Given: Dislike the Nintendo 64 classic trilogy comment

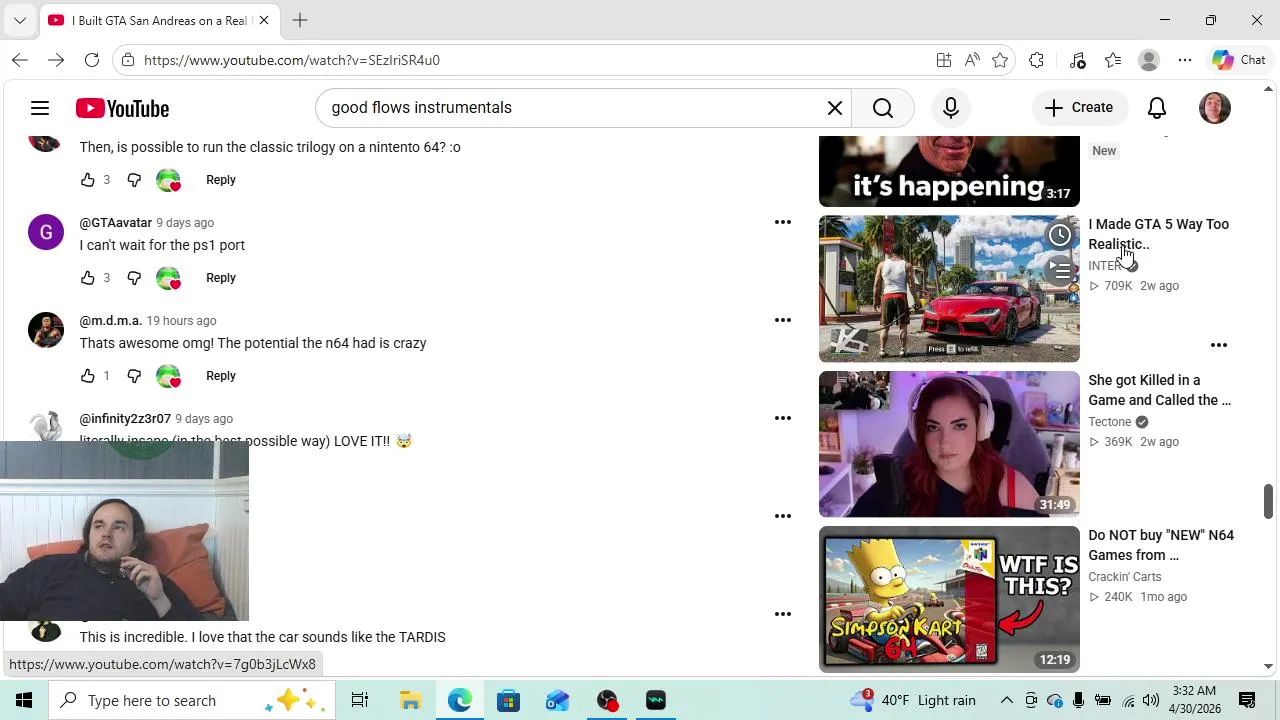Looking at the screenshot, I should (134, 180).
